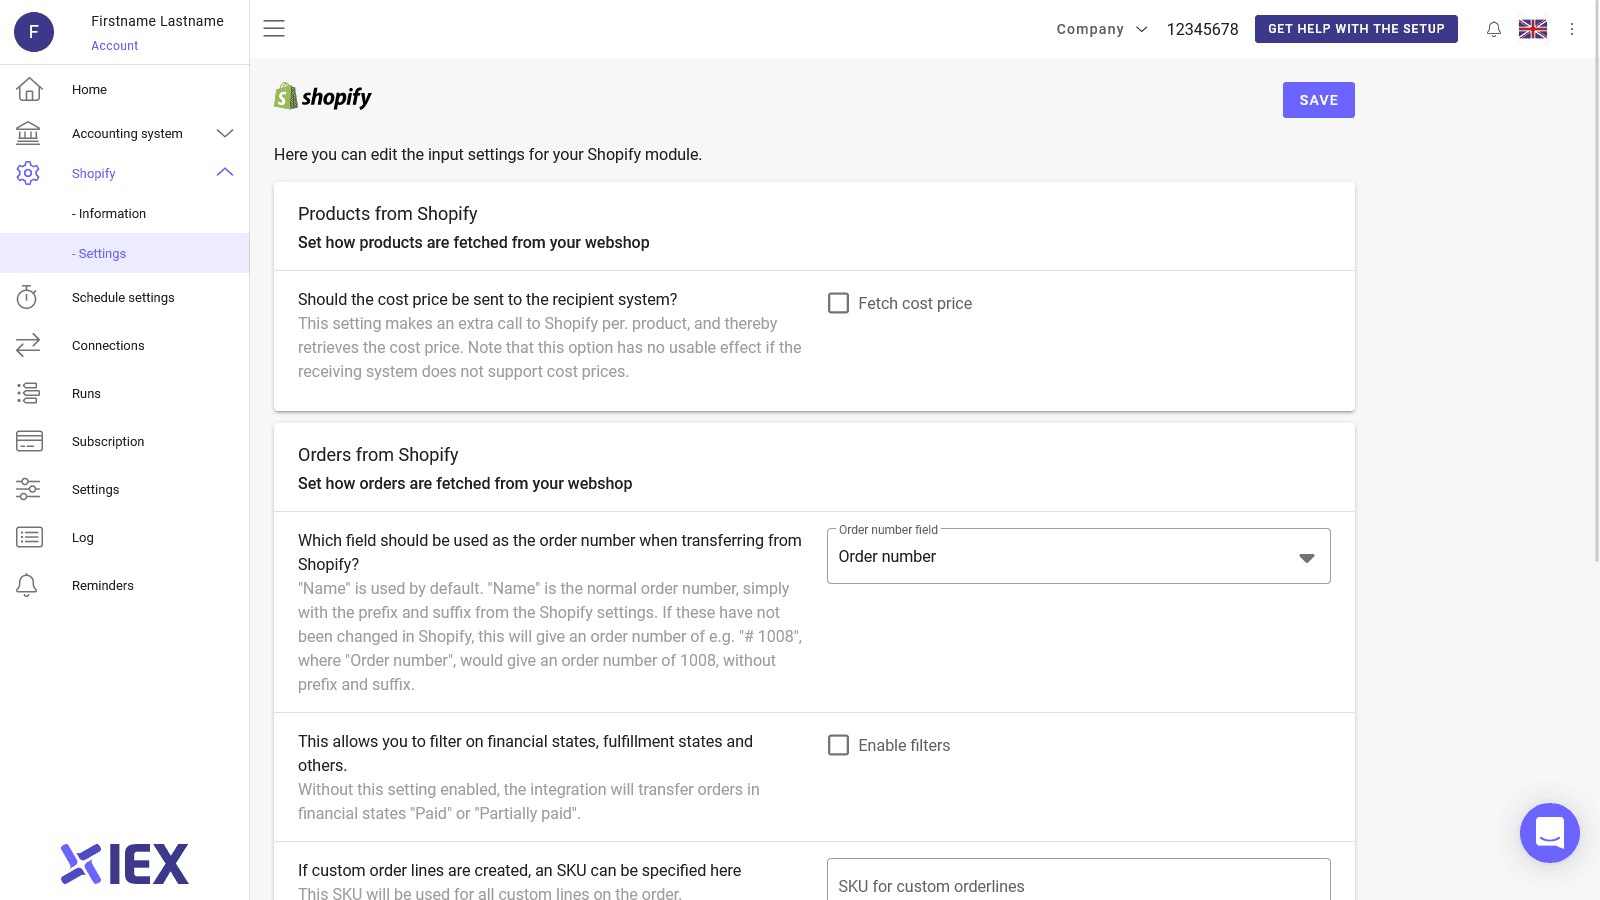The width and height of the screenshot is (1600, 900).
Task: Click Get Help With The Setup button
Action: [x=1355, y=29]
